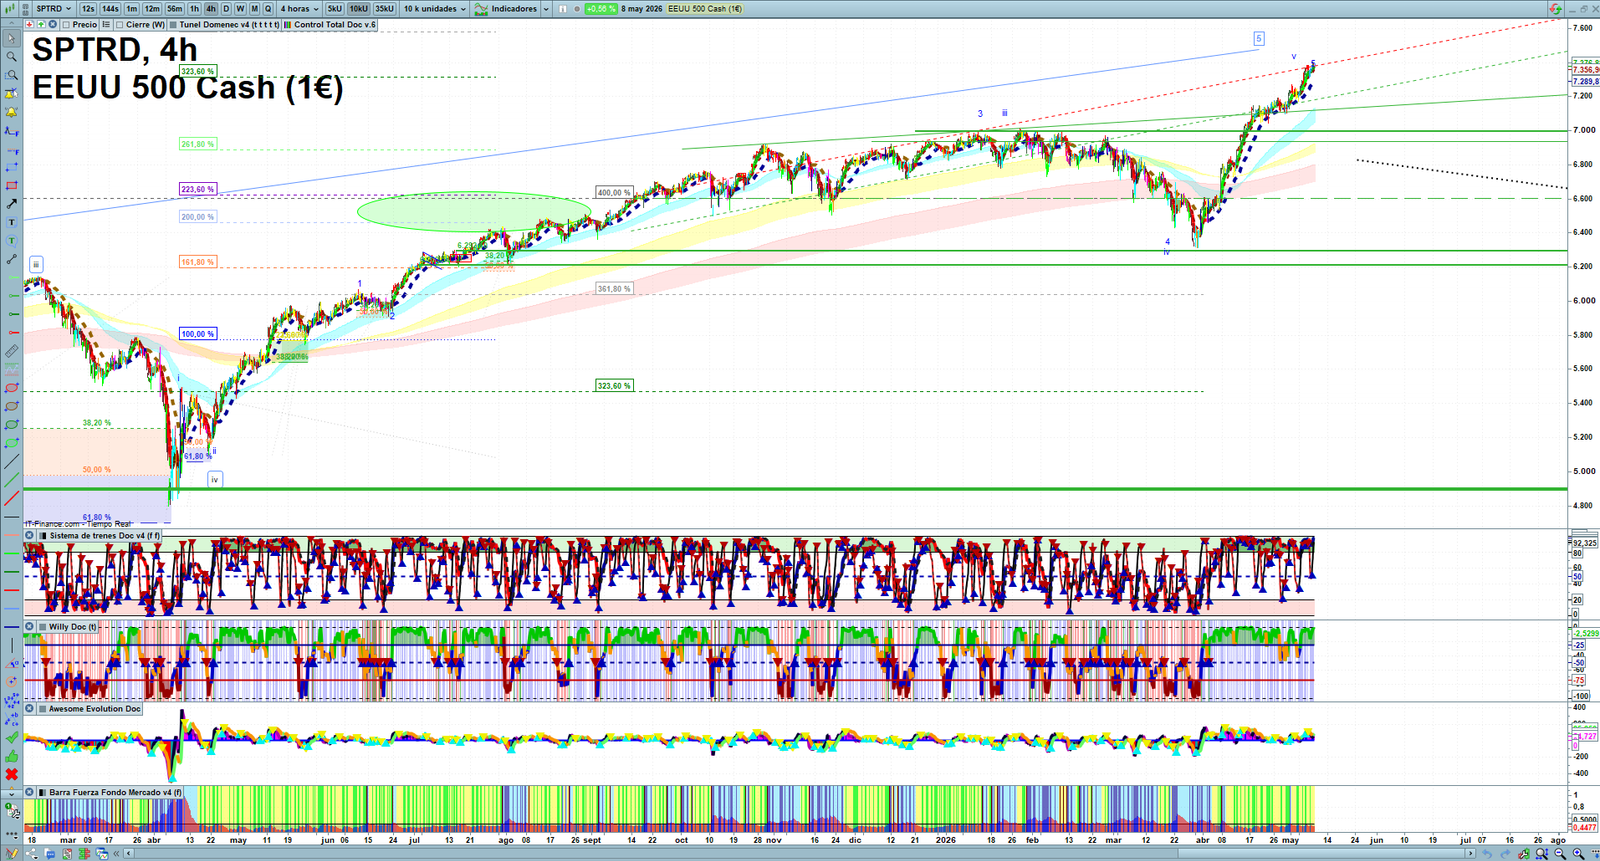
Task: Select the blue rectangle drawing tool
Action: point(12,169)
